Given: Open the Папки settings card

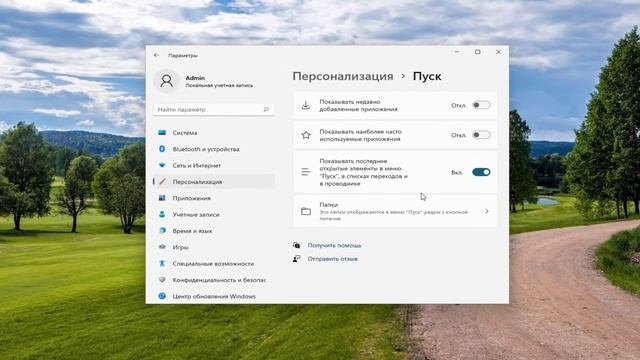Looking at the screenshot, I should coord(395,211).
